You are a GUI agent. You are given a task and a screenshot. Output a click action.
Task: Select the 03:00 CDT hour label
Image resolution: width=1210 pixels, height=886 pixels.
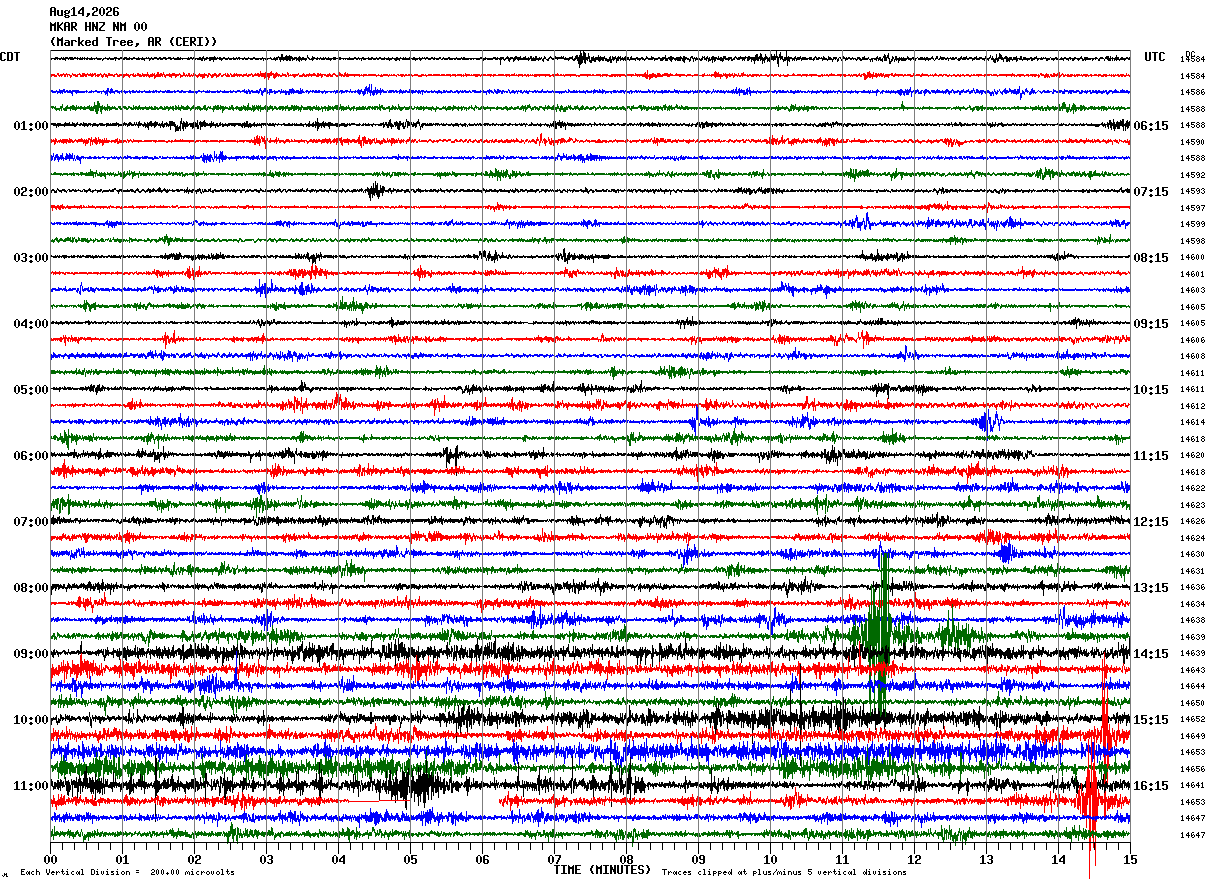[x=31, y=258]
